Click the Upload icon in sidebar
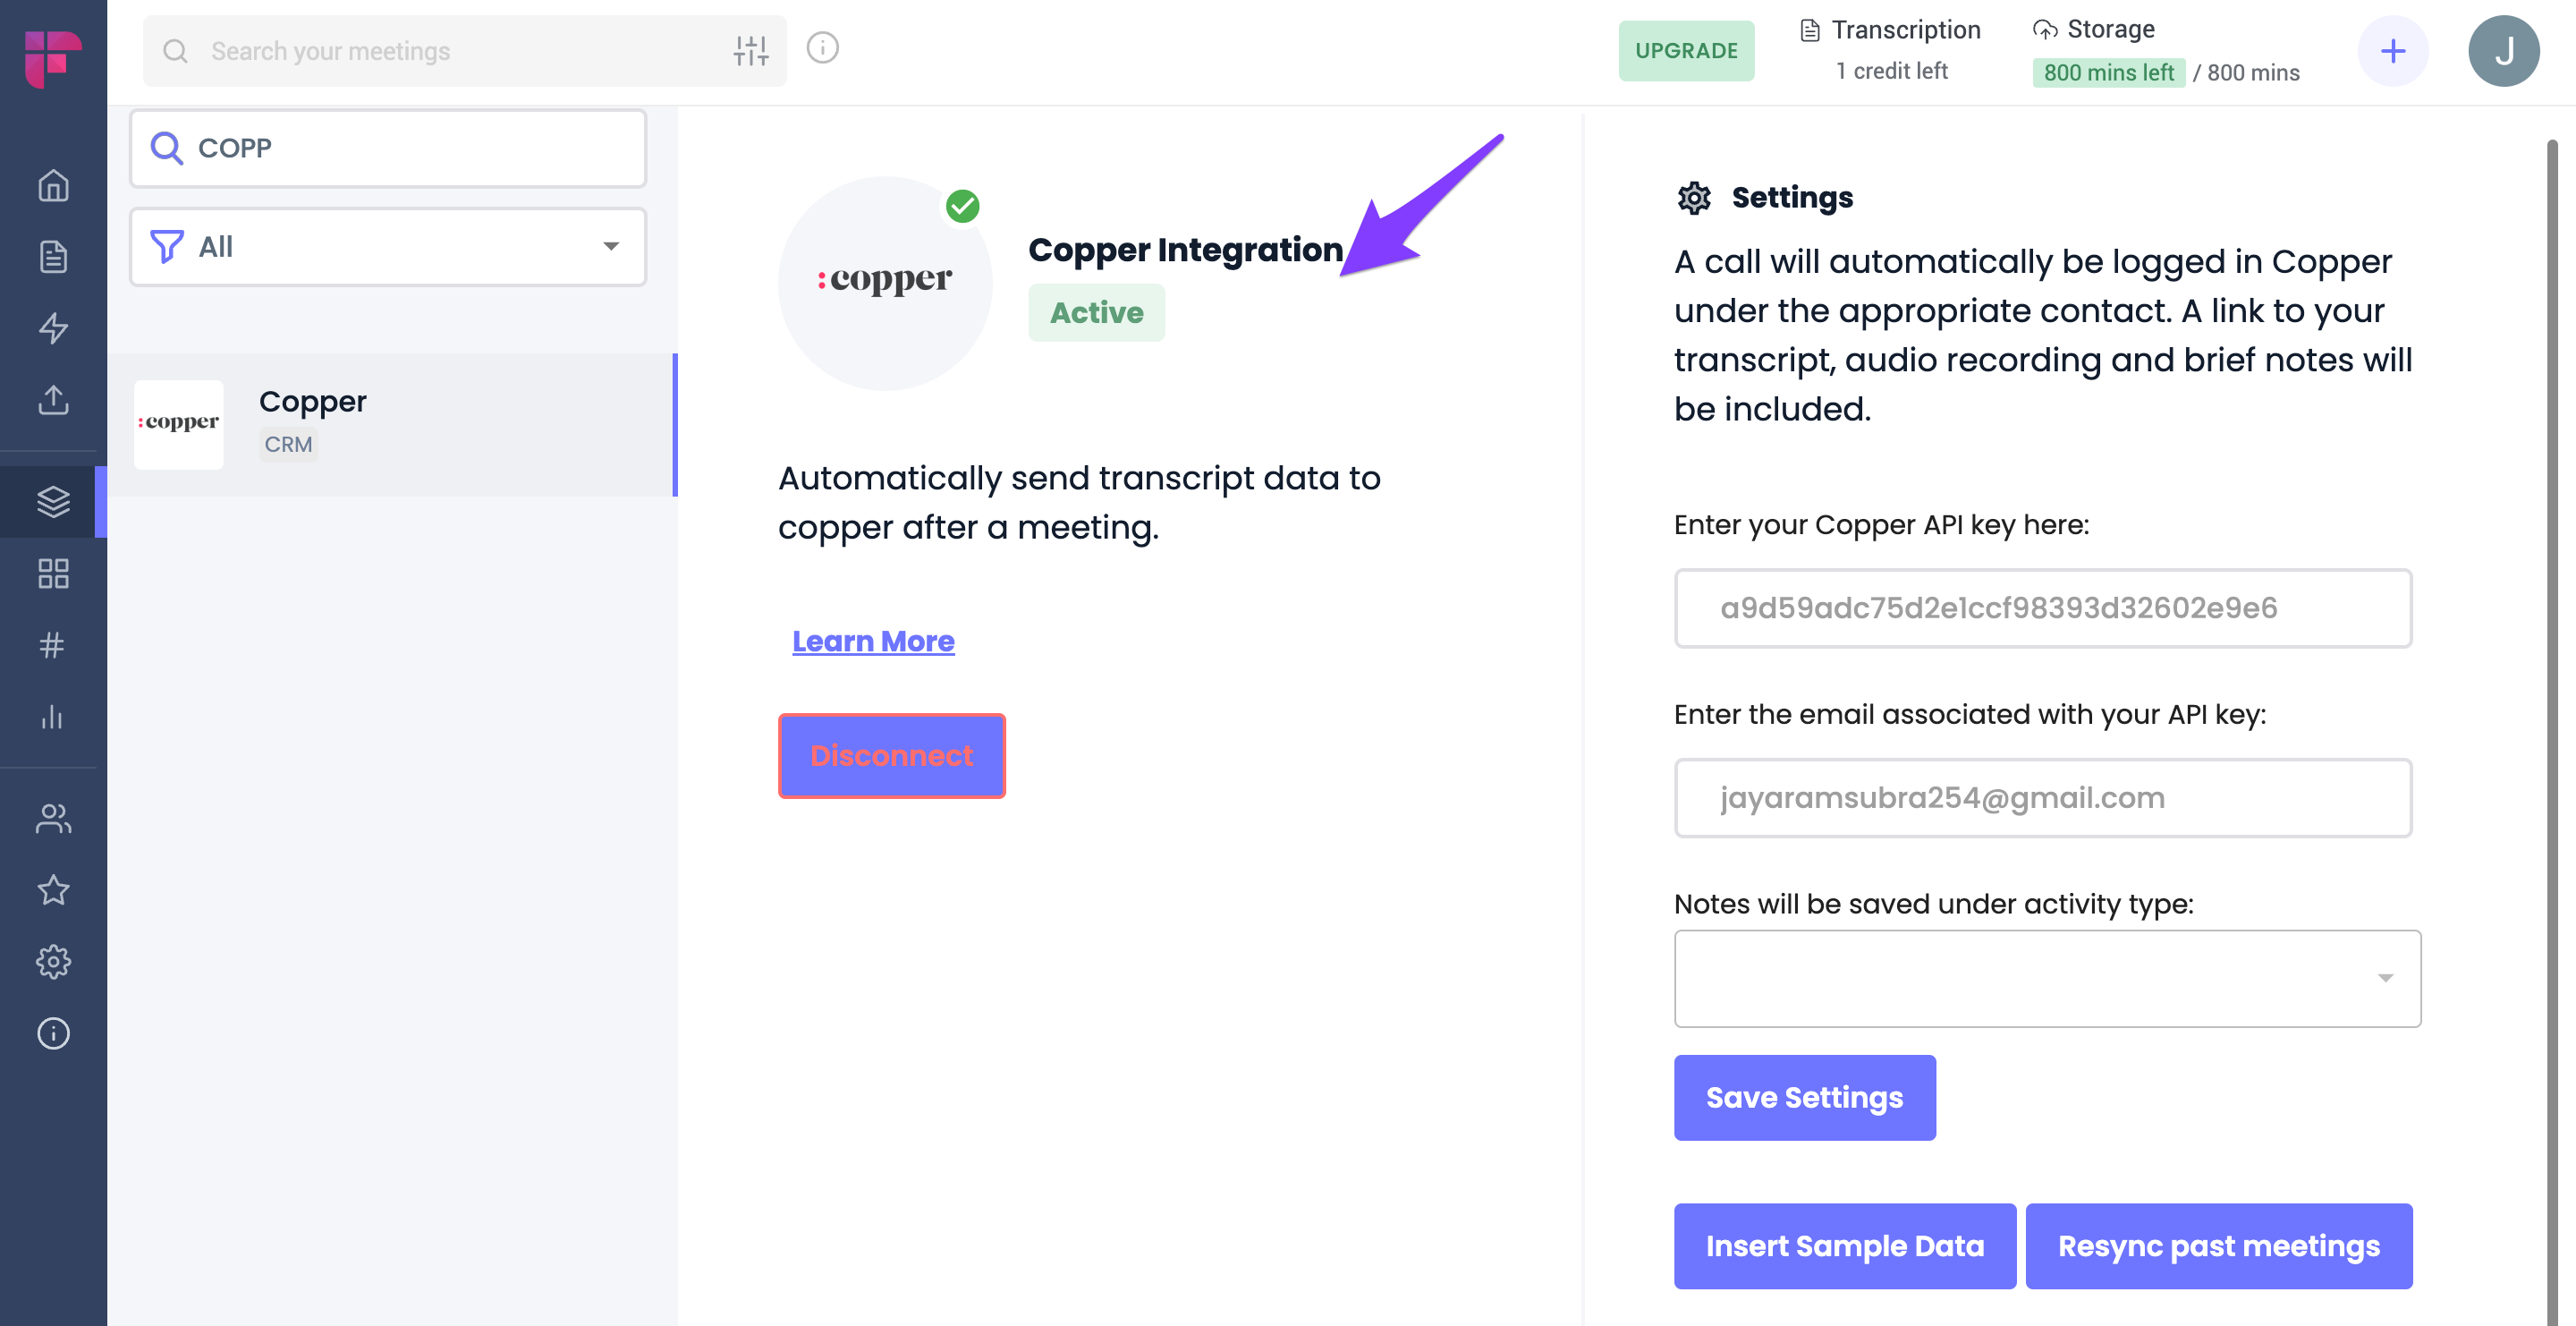Image resolution: width=2576 pixels, height=1326 pixels. point(53,400)
